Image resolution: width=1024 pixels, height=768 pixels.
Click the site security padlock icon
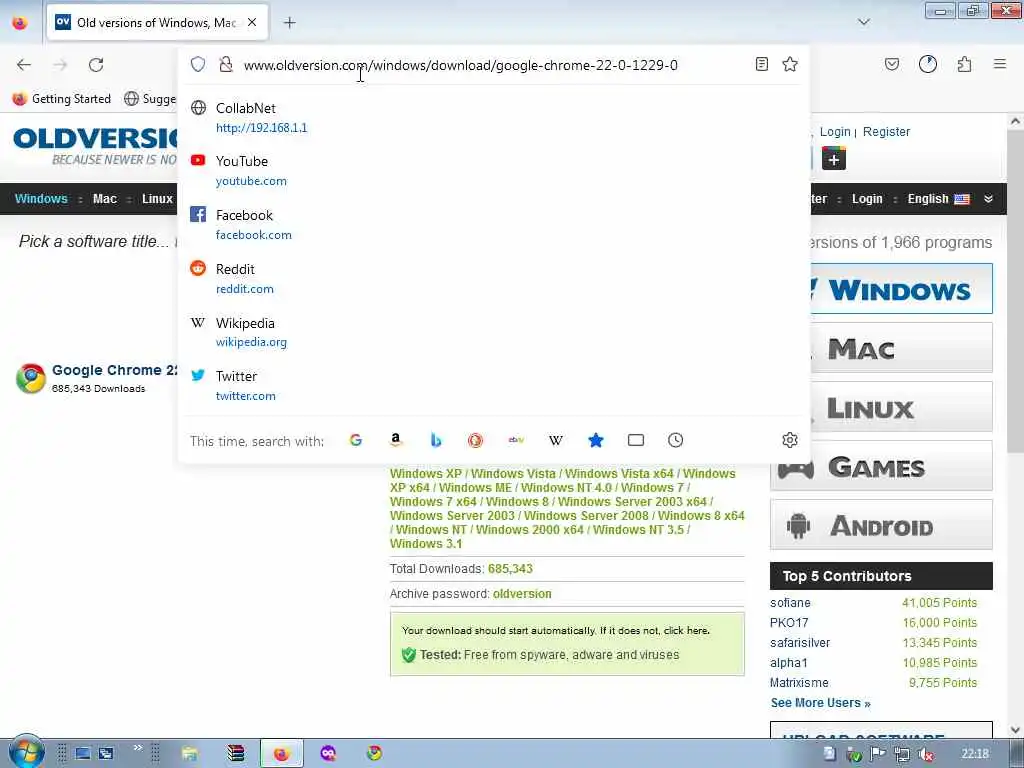click(226, 64)
